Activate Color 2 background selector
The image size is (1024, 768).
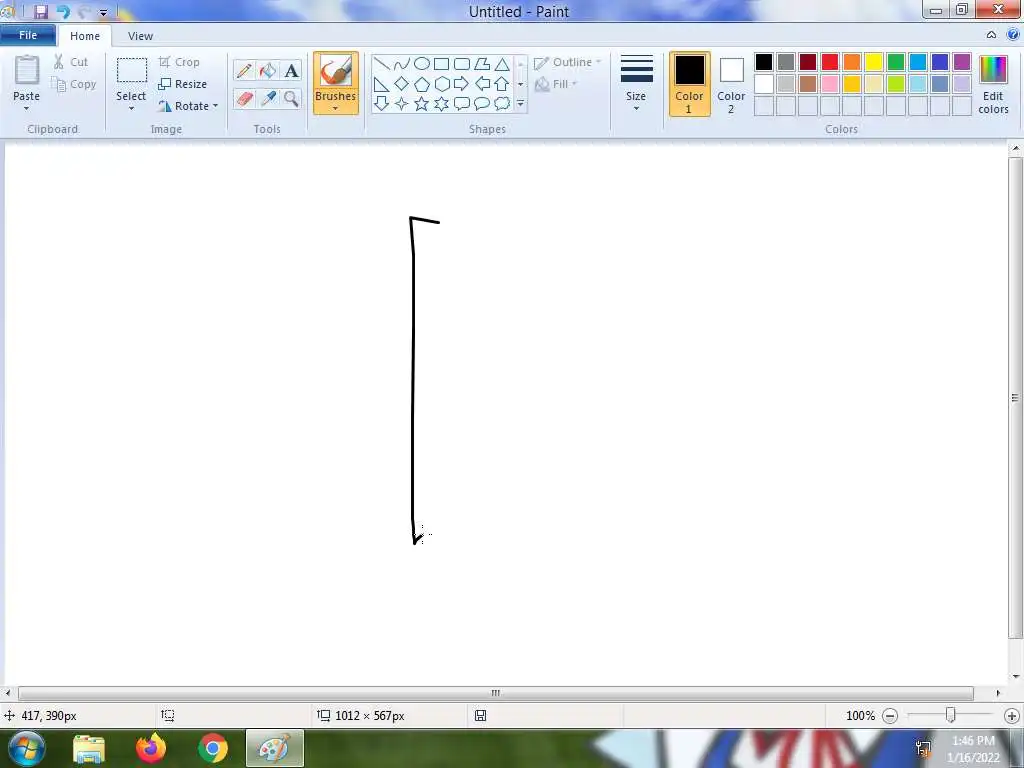coord(731,84)
